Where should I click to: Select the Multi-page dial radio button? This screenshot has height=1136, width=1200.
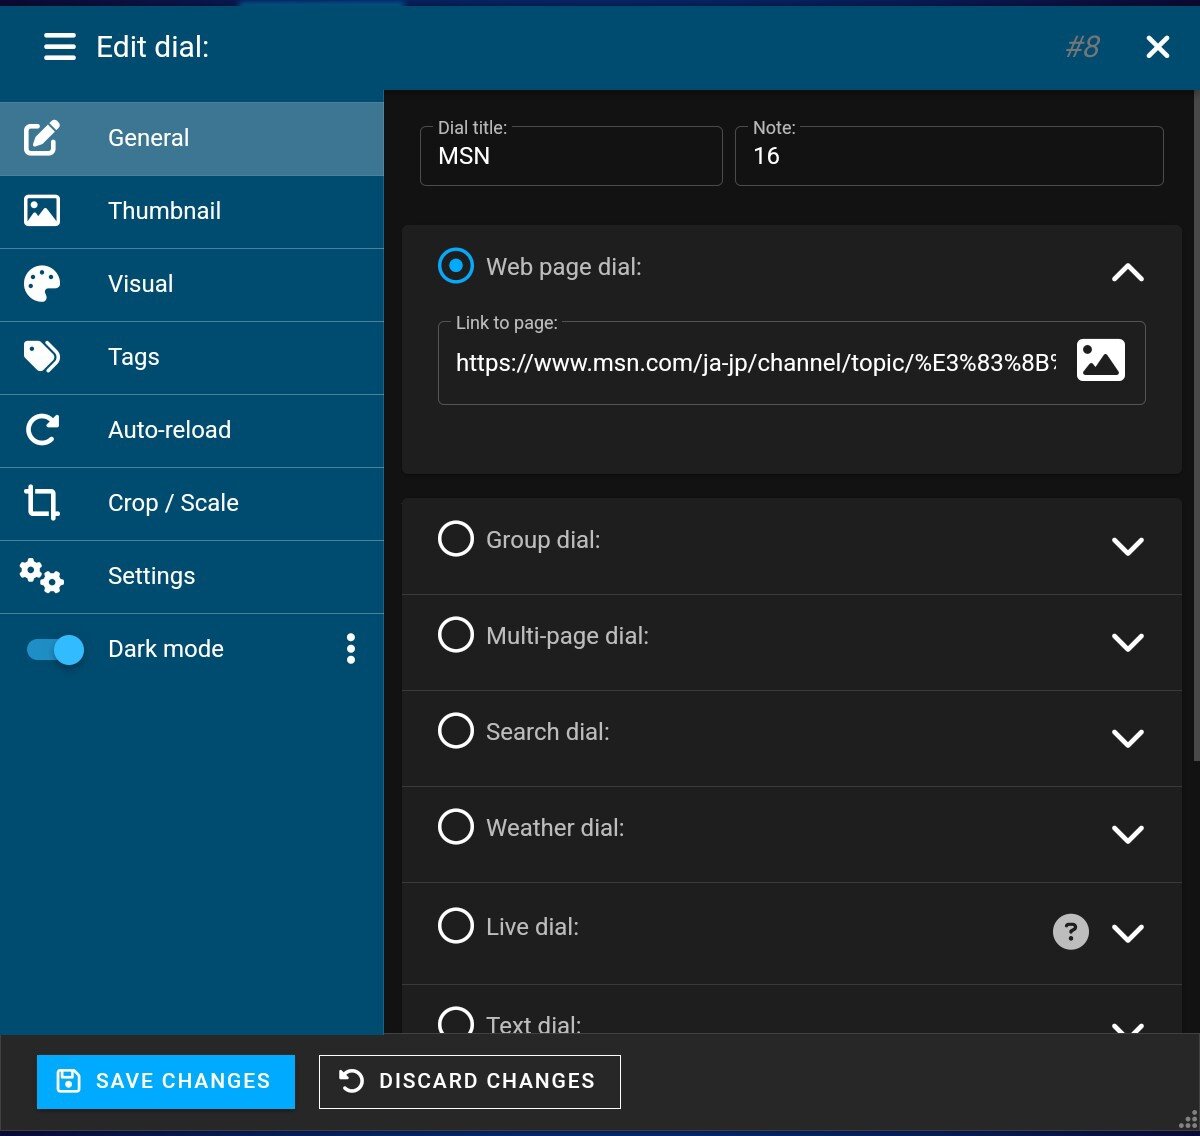pos(456,634)
